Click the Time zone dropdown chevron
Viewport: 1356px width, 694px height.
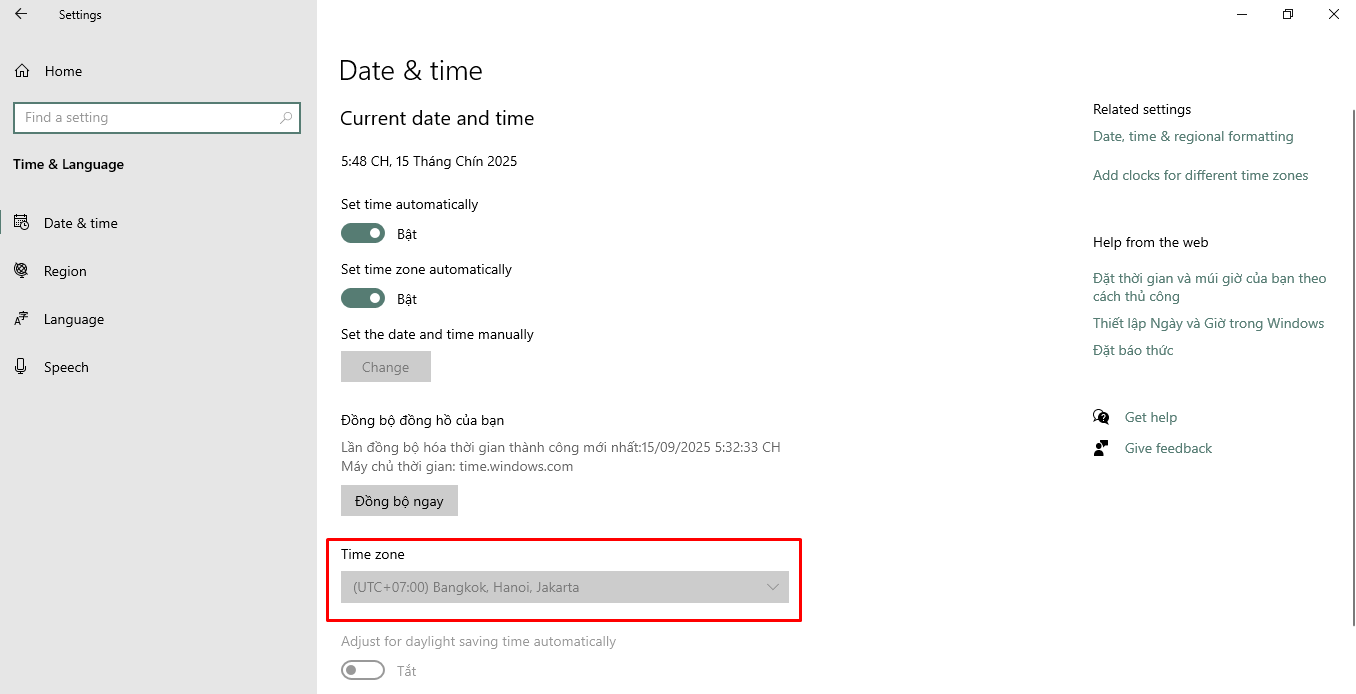click(x=772, y=587)
